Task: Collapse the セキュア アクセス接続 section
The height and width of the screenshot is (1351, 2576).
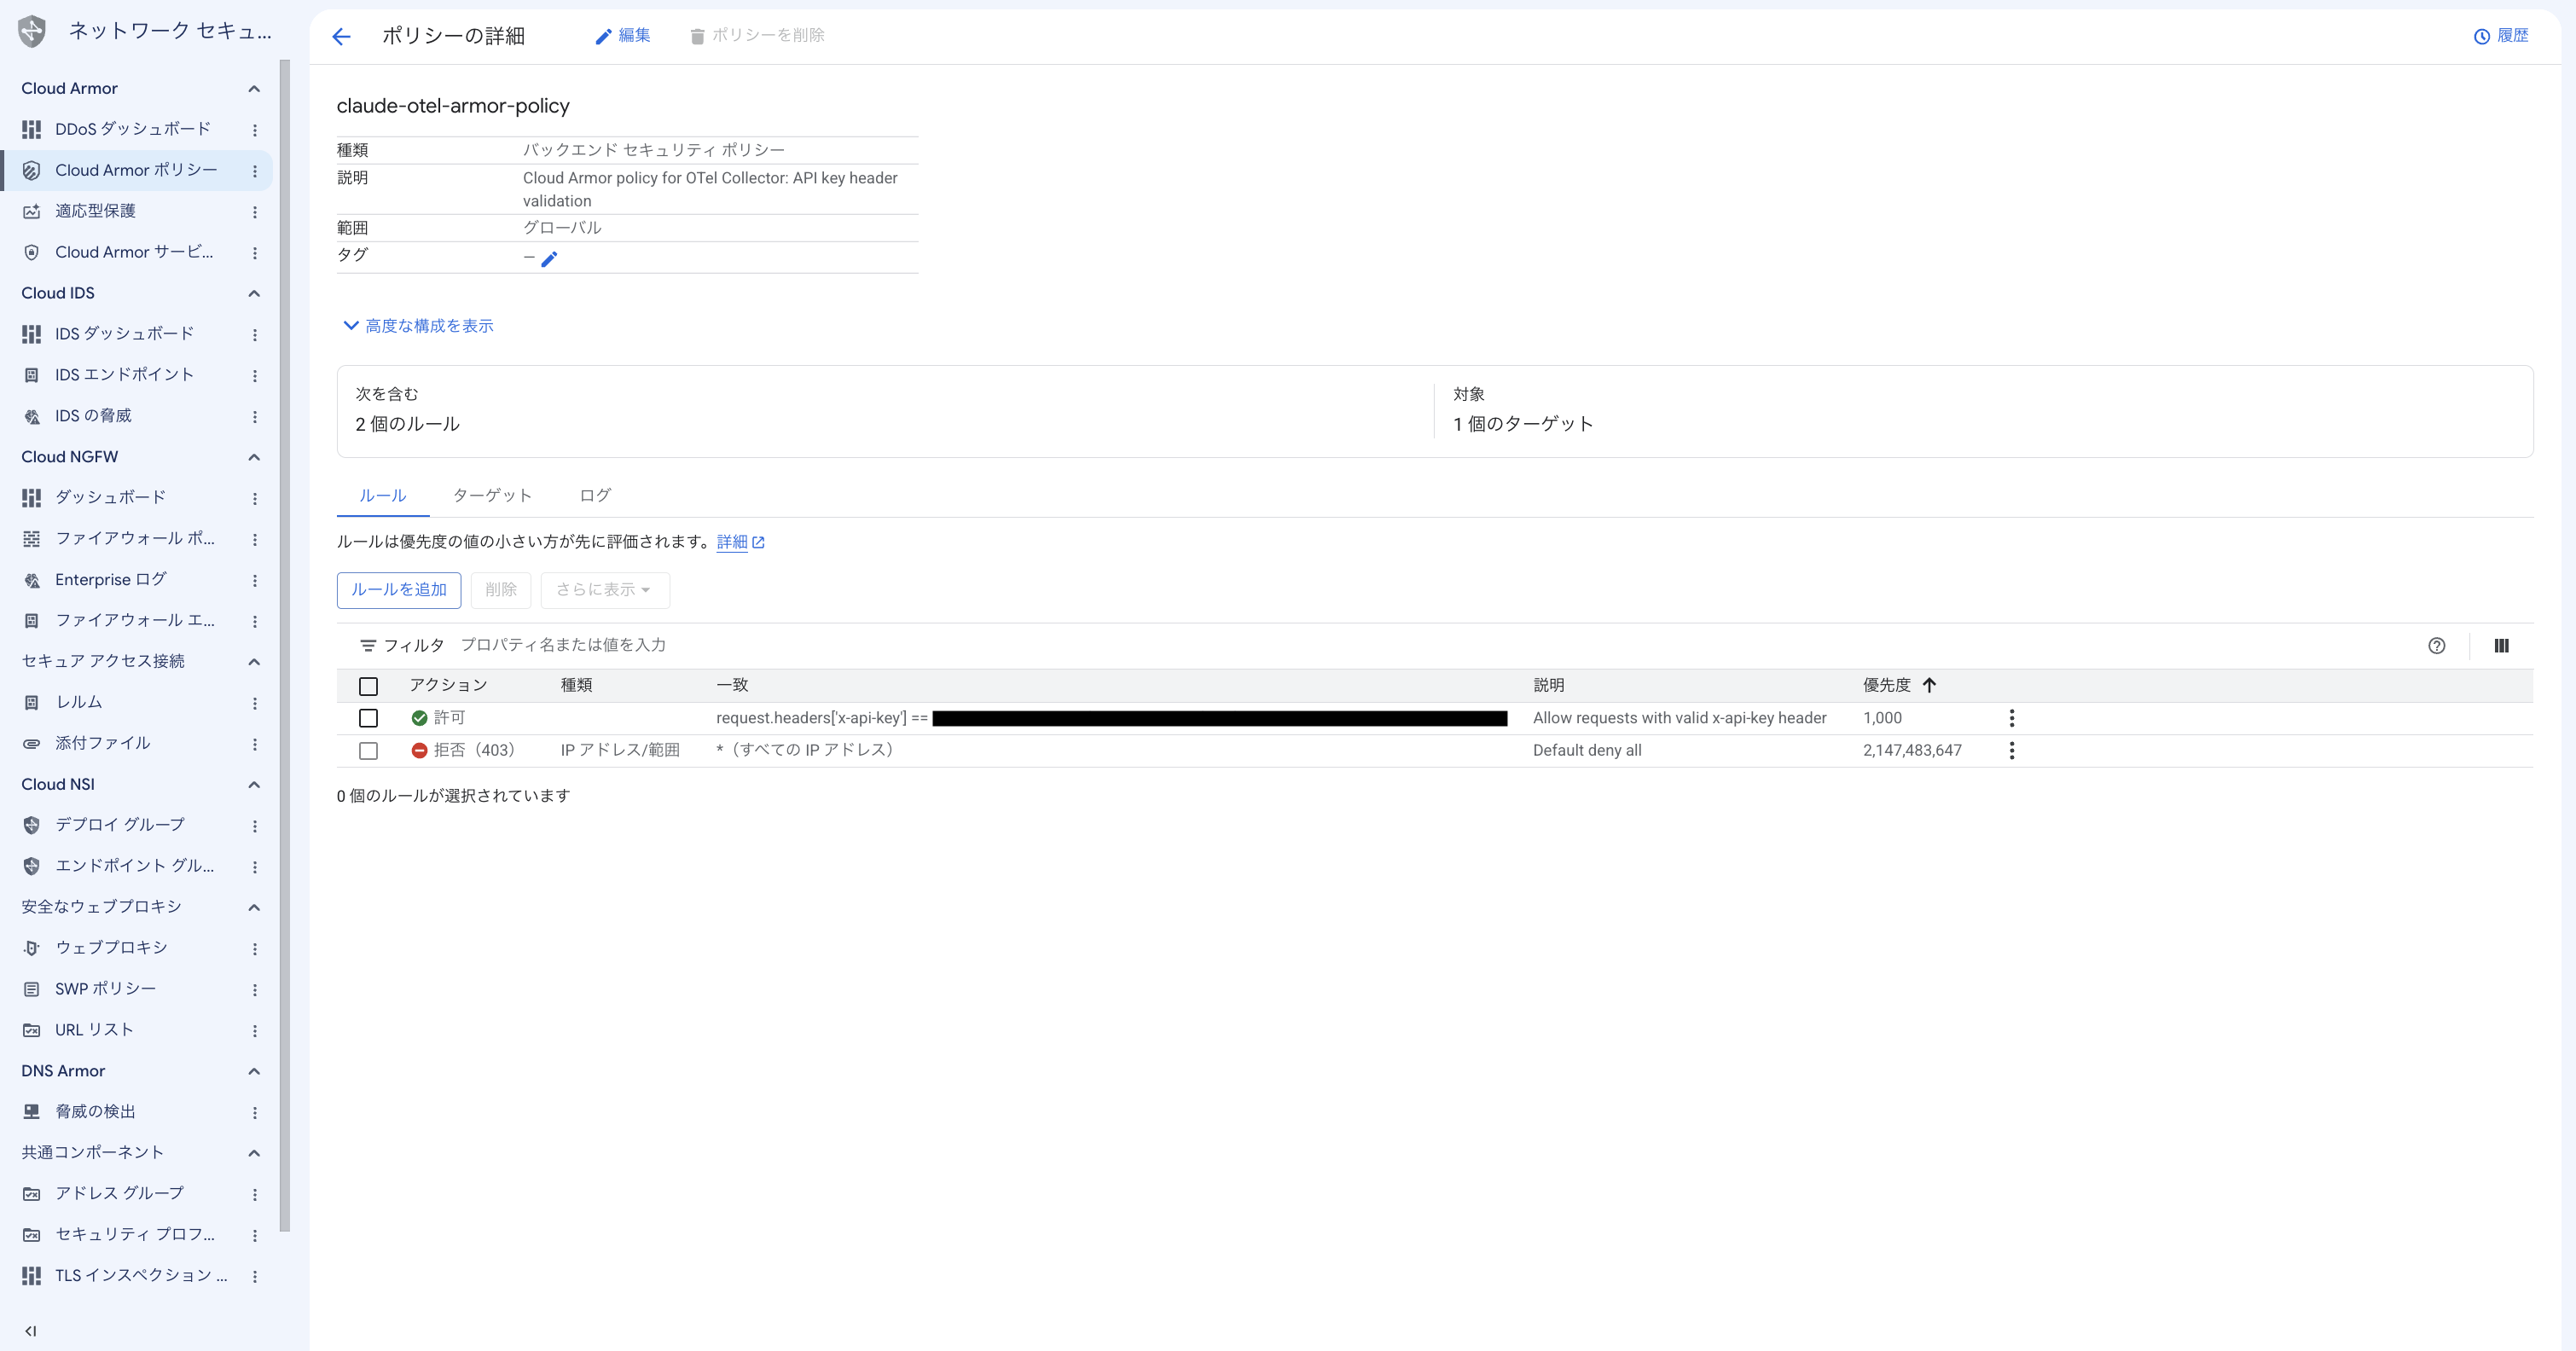Action: click(x=254, y=662)
